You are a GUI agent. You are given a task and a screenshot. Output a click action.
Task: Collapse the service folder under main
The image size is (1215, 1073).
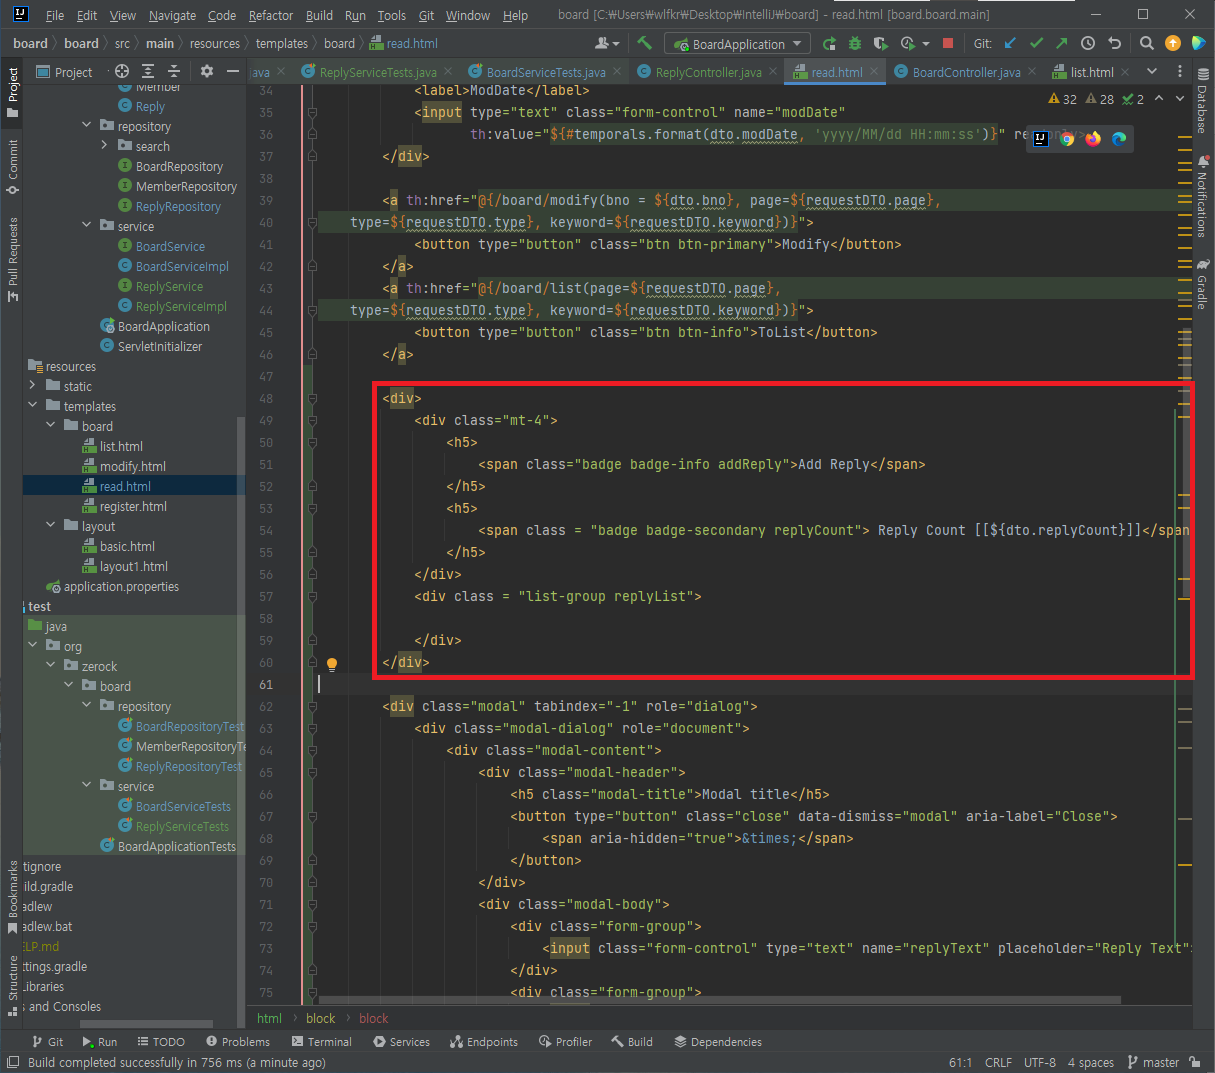coord(87,225)
